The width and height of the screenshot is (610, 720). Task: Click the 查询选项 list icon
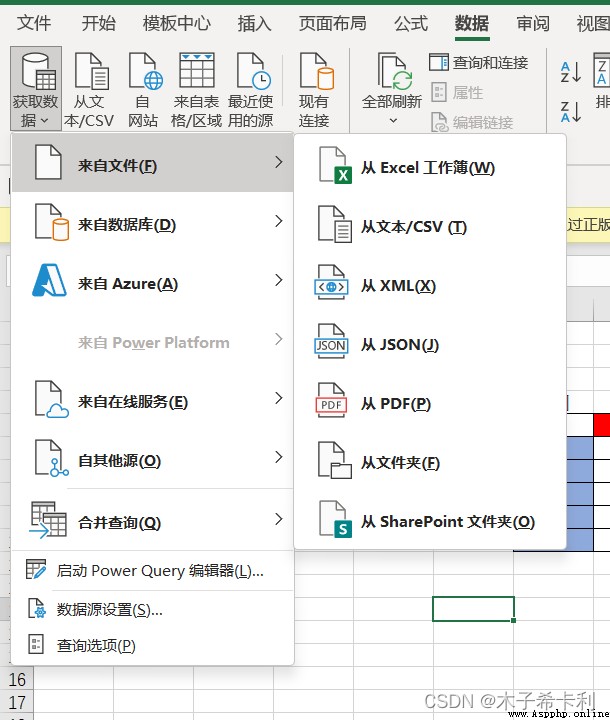point(36,644)
